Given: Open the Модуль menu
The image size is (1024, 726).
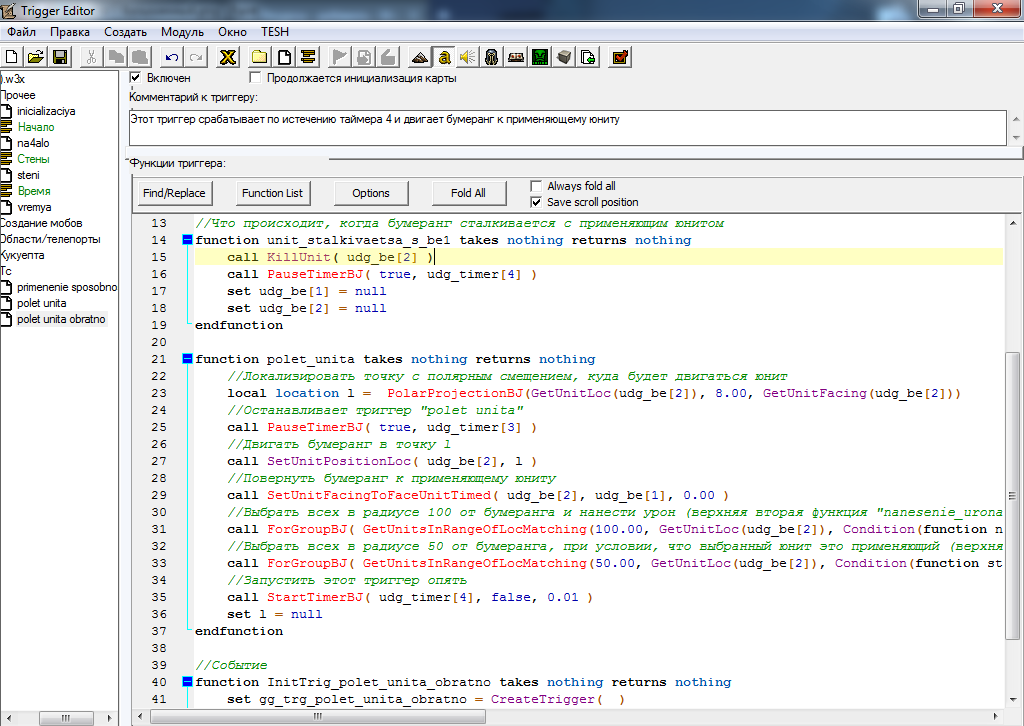Looking at the screenshot, I should coord(181,32).
